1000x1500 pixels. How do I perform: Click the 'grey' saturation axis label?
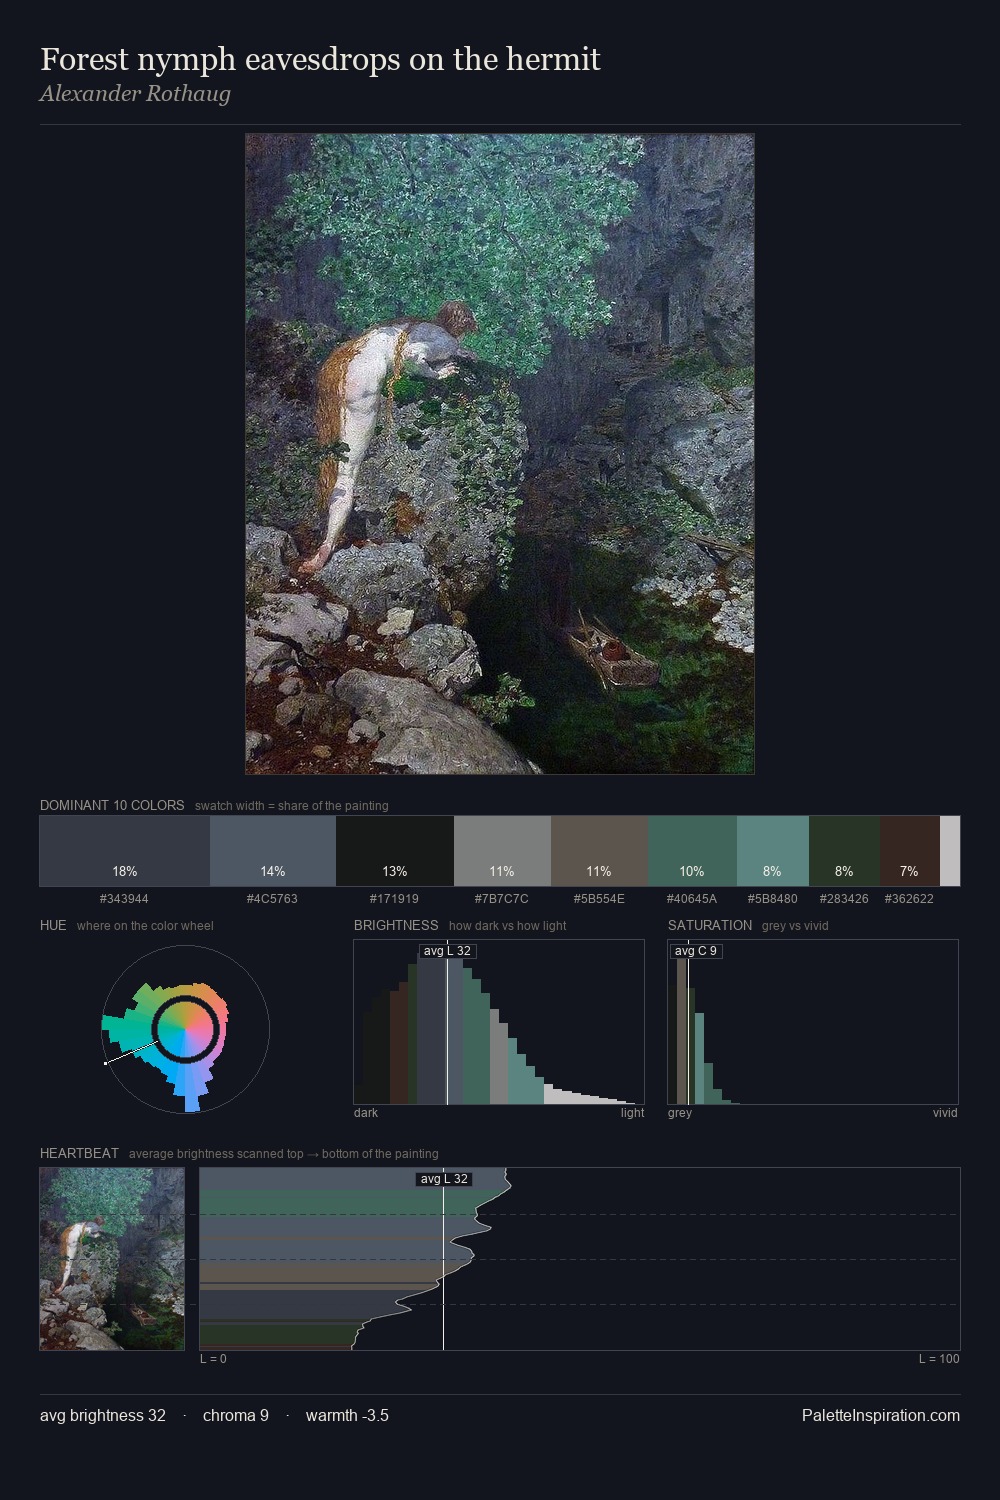tap(680, 1113)
